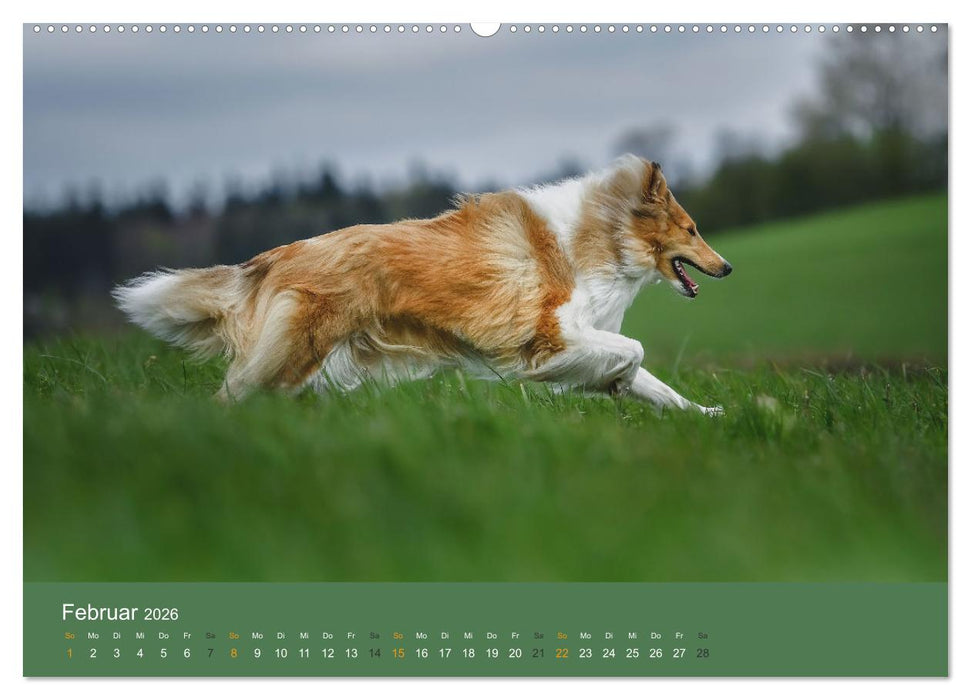Click the Sa weekday label
This screenshot has width=971, height=700.
[209, 636]
